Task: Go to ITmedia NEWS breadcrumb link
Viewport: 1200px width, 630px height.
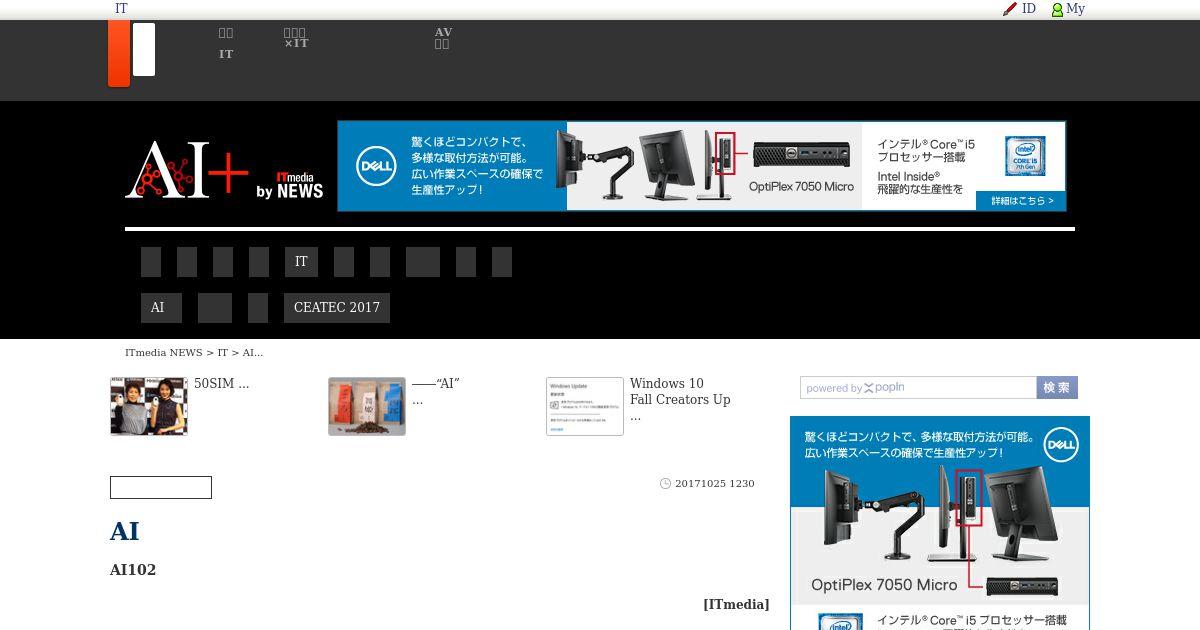Action: coord(164,353)
